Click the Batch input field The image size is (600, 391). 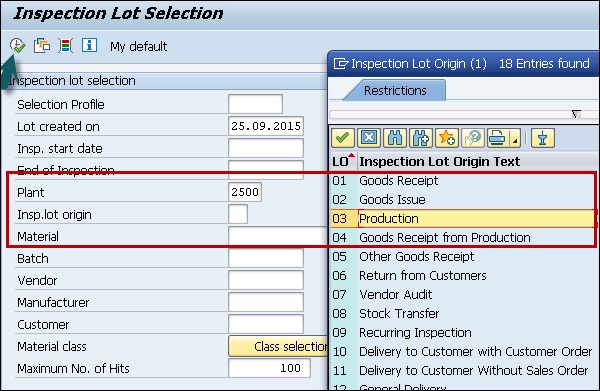coord(266,258)
